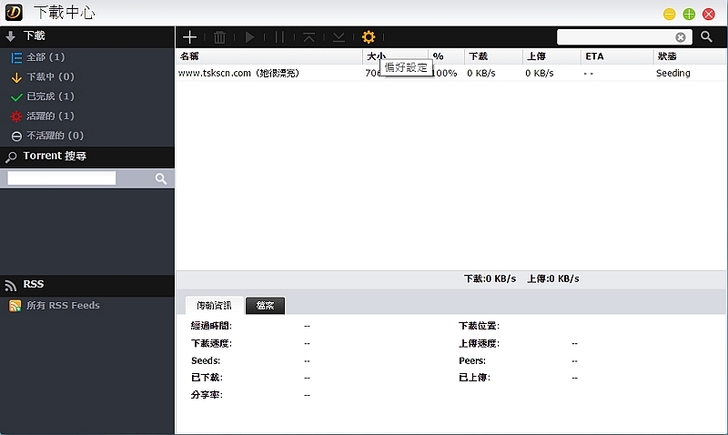The height and width of the screenshot is (435, 728).
Task: Open 所有 RSS Feeds
Action: coord(62,305)
